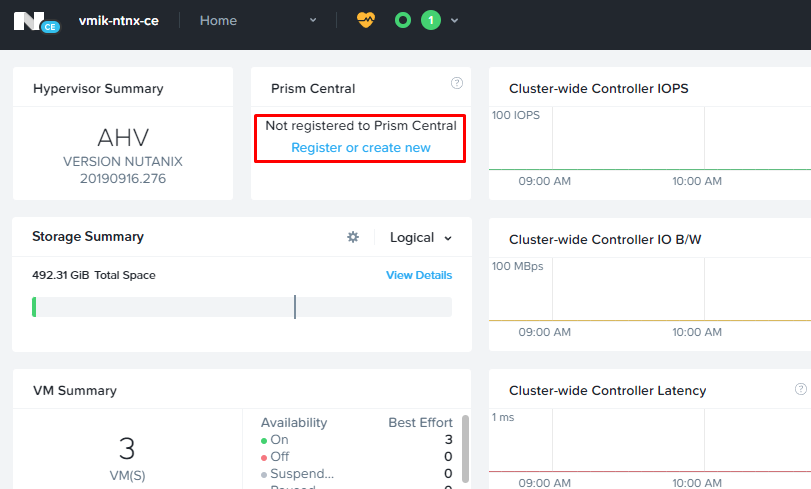Click the 1 ms latency axis label
Viewport: 811px width, 489px height.
503,418
